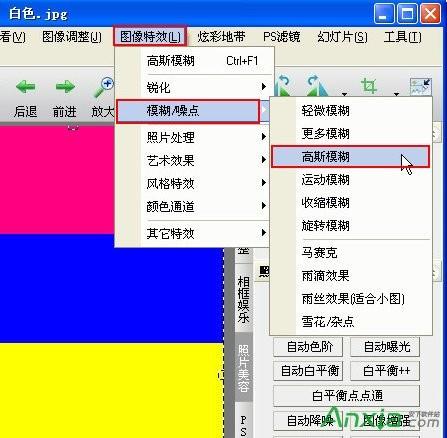The image size is (447, 438).
Task: Expand the 颜色通道 submenu
Action: (x=193, y=206)
